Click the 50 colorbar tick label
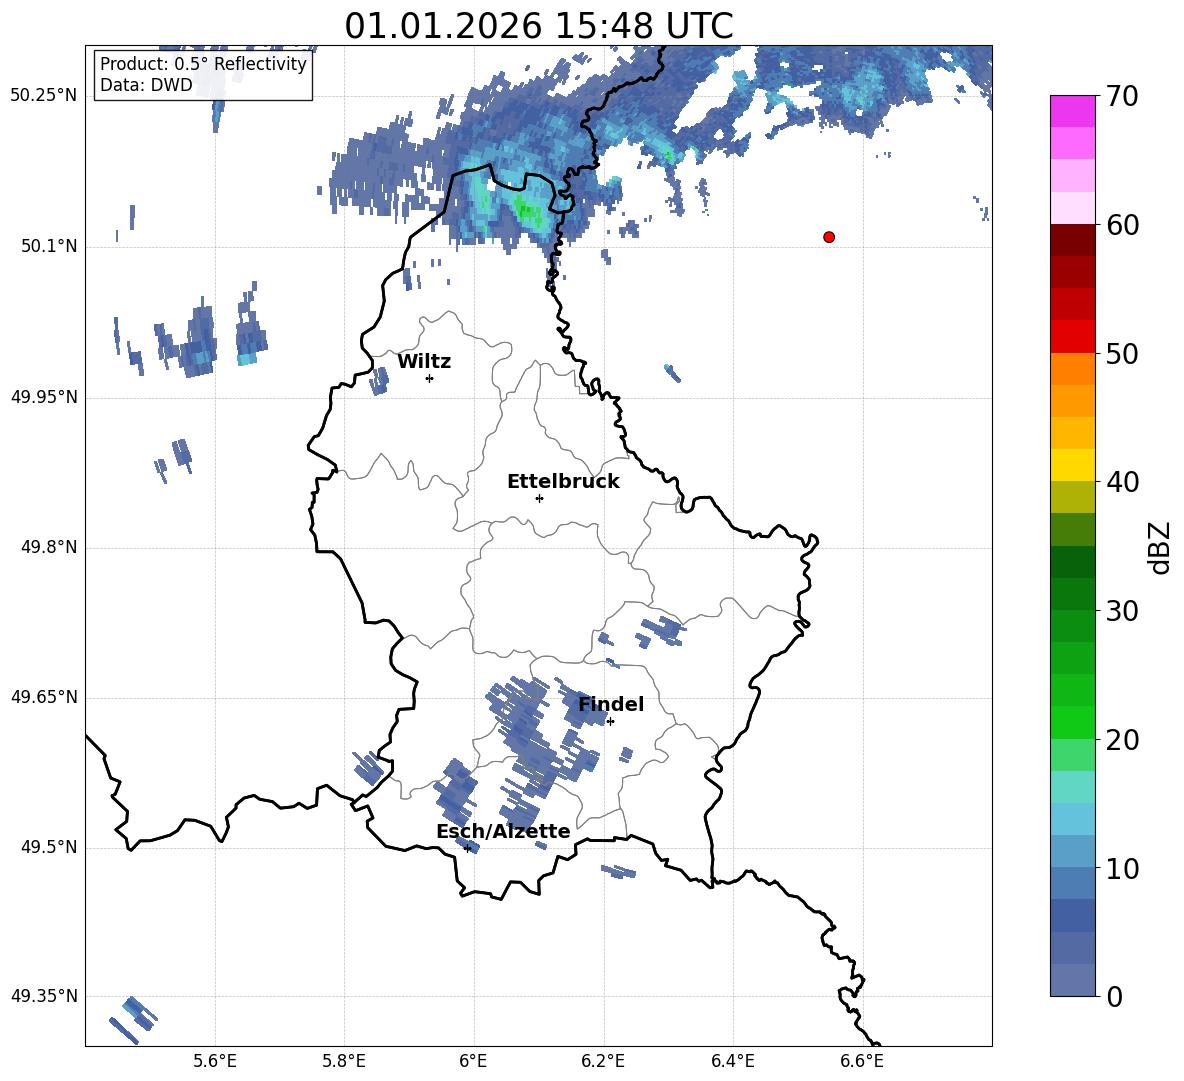1184x1081 pixels. (1121, 354)
